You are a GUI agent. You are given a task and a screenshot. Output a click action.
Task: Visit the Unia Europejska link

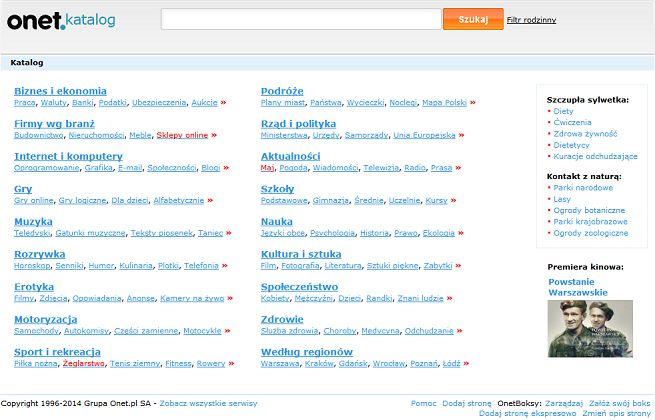point(424,135)
